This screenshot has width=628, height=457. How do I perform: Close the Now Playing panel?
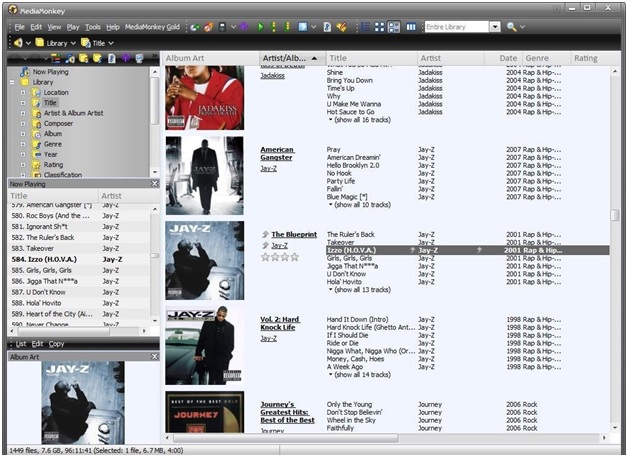154,184
